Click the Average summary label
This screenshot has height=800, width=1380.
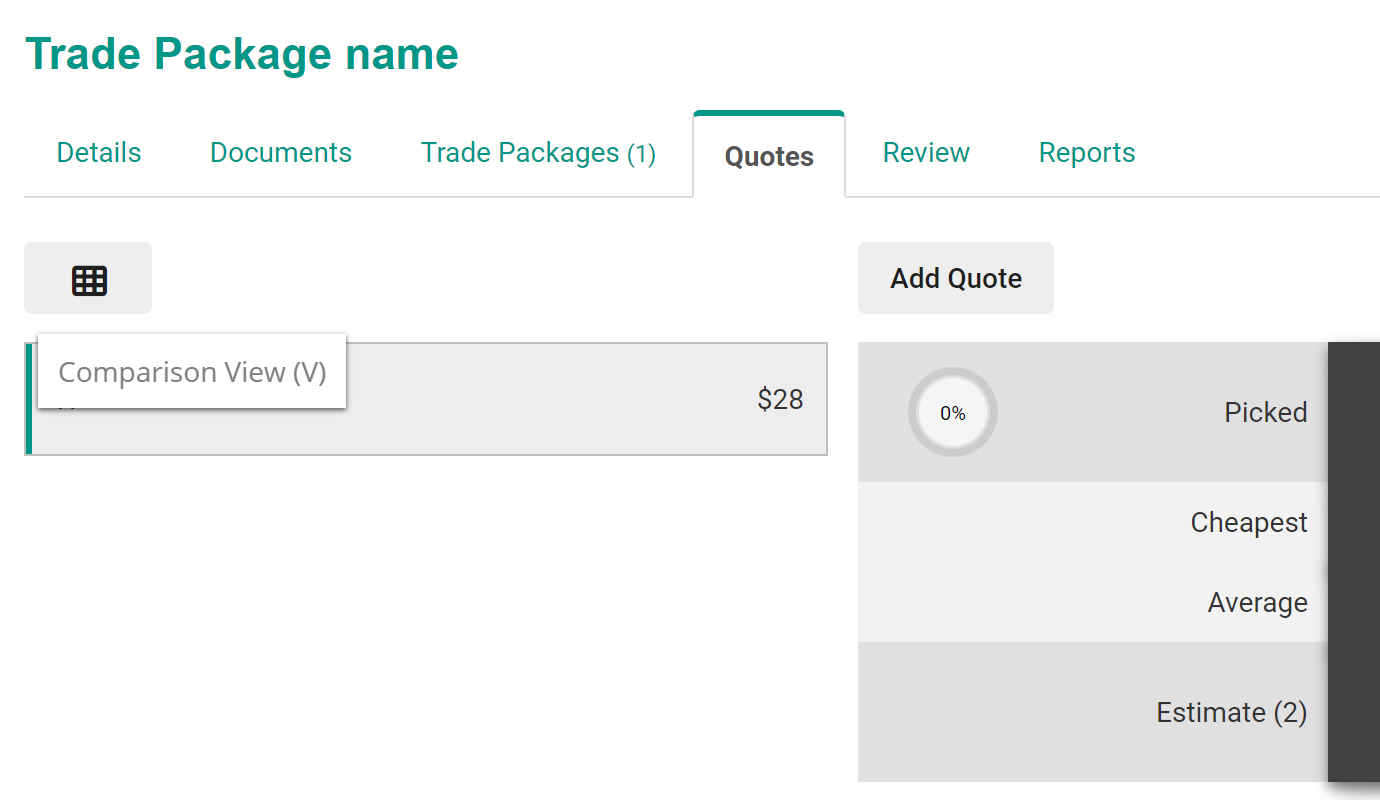pos(1257,603)
